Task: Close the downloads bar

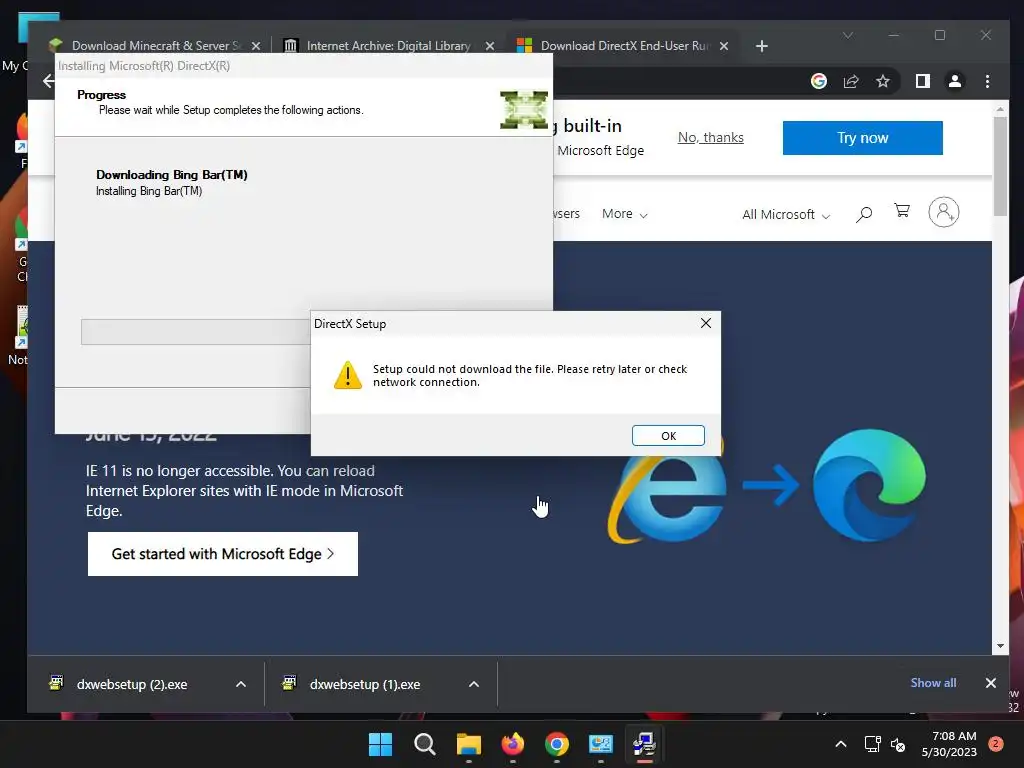Action: point(991,682)
